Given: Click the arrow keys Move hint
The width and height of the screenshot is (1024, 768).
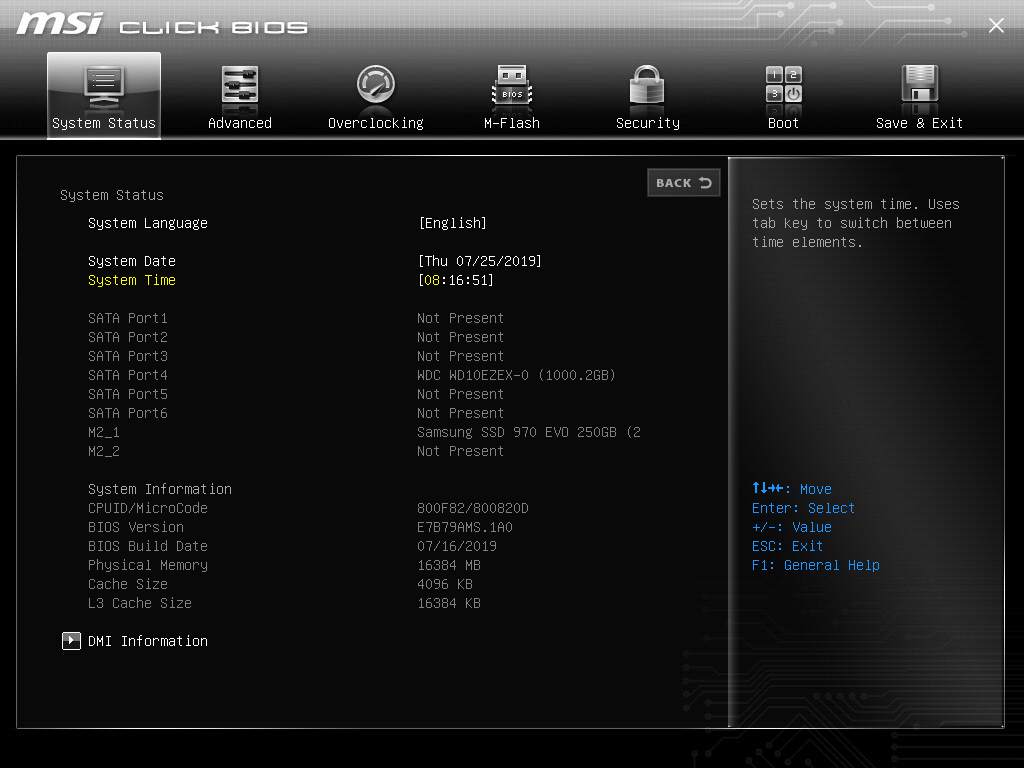Looking at the screenshot, I should coord(792,488).
